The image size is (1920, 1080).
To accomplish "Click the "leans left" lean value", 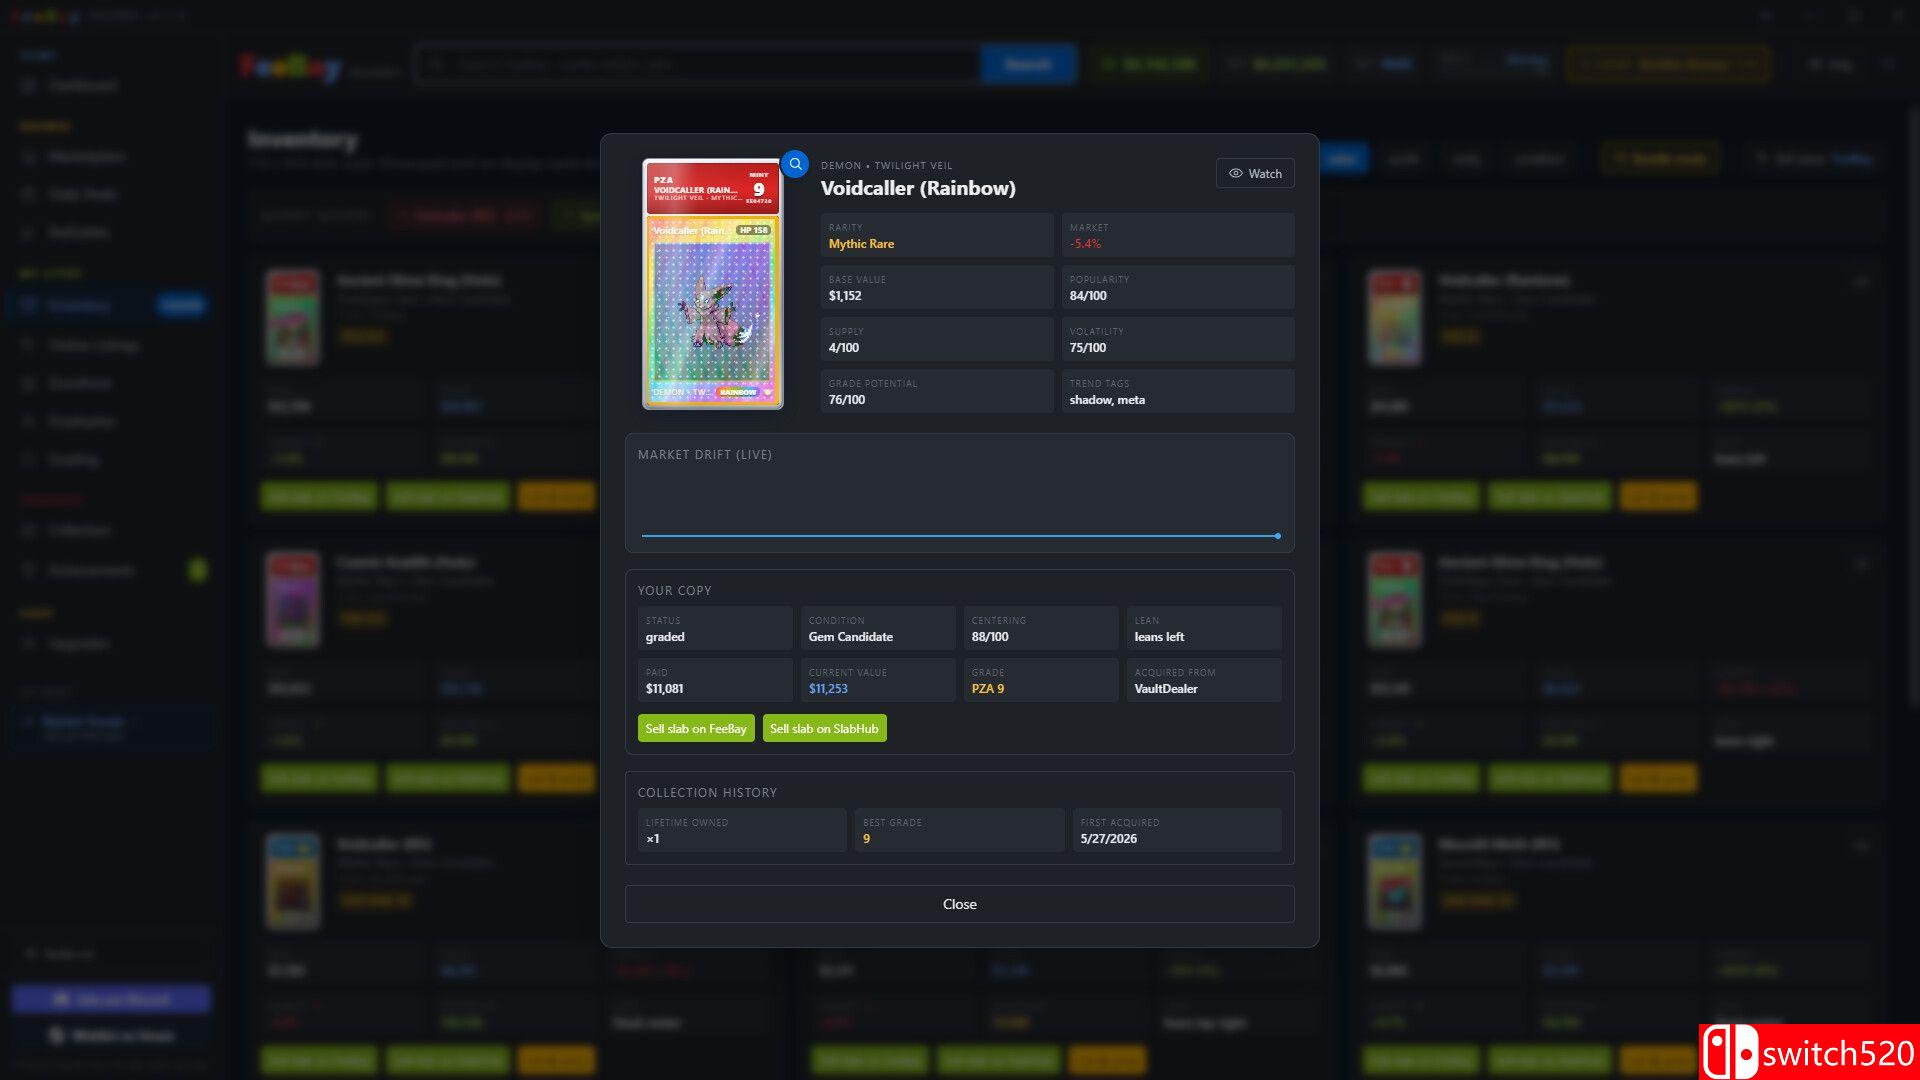I will [x=1159, y=637].
